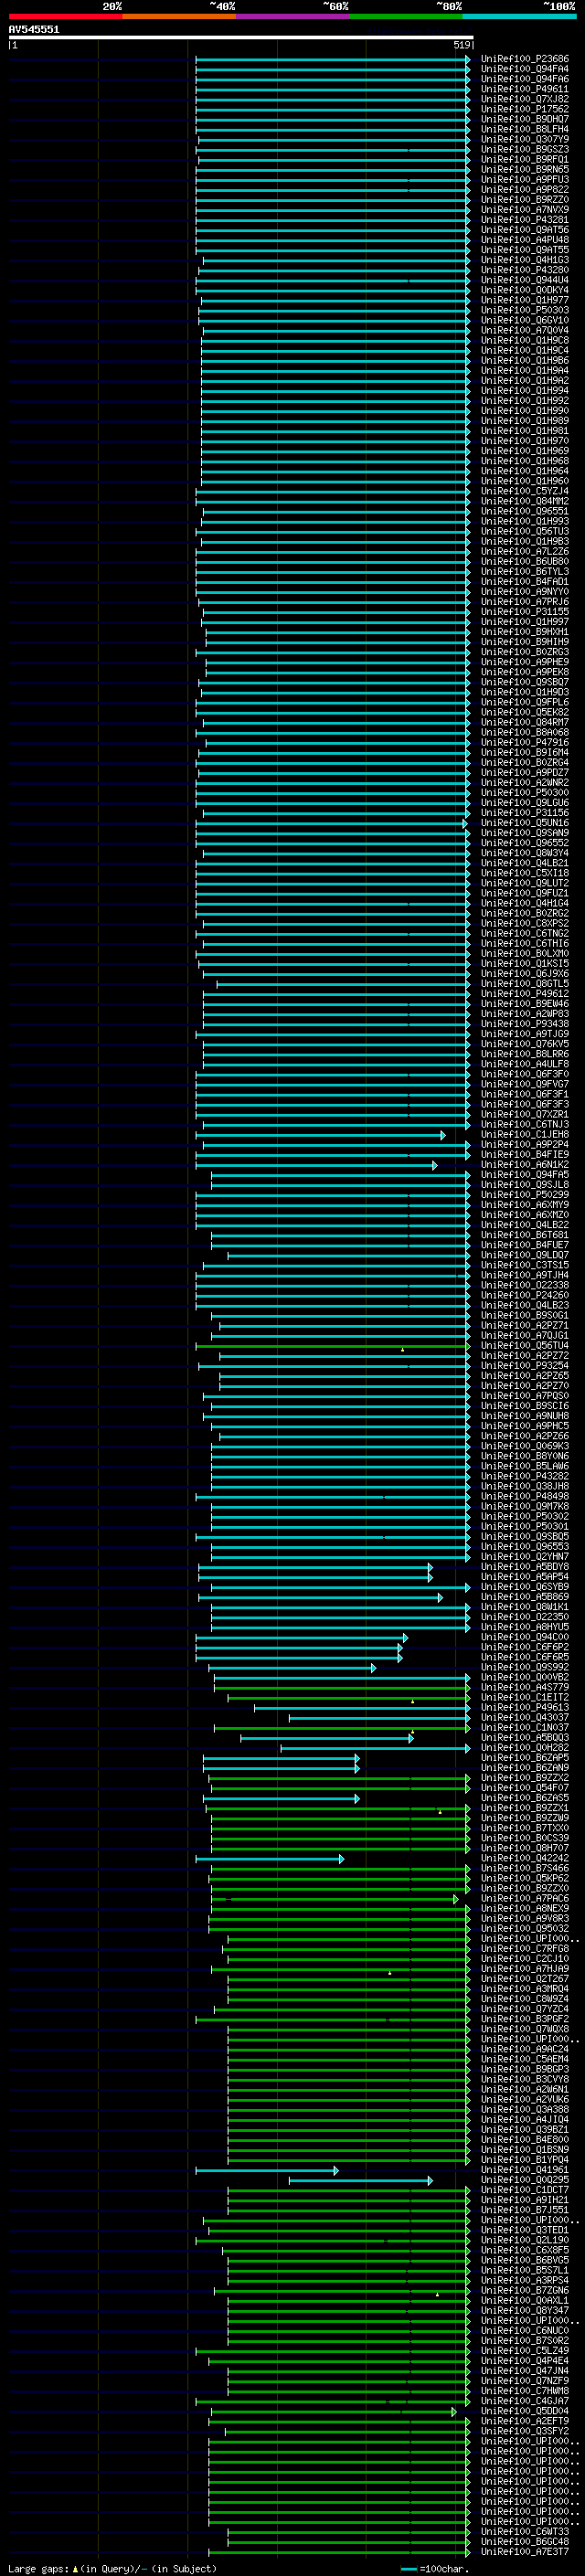Open the UniRef100_B9SCI6 entry
The height and width of the screenshot is (2576, 585).
(x=524, y=1405)
